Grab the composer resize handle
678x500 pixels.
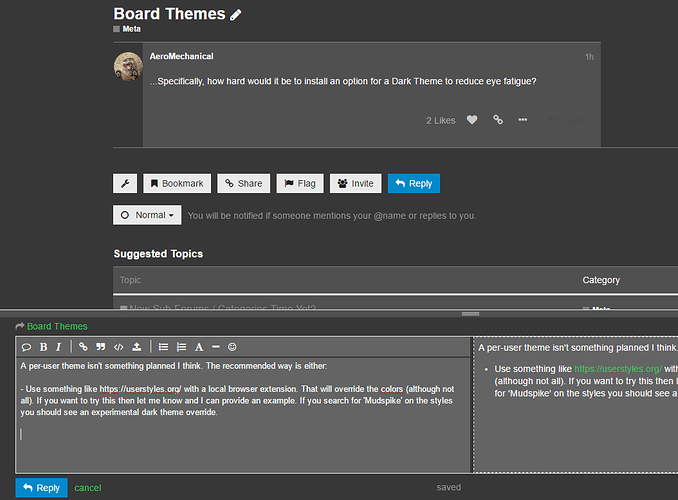tap(470, 314)
